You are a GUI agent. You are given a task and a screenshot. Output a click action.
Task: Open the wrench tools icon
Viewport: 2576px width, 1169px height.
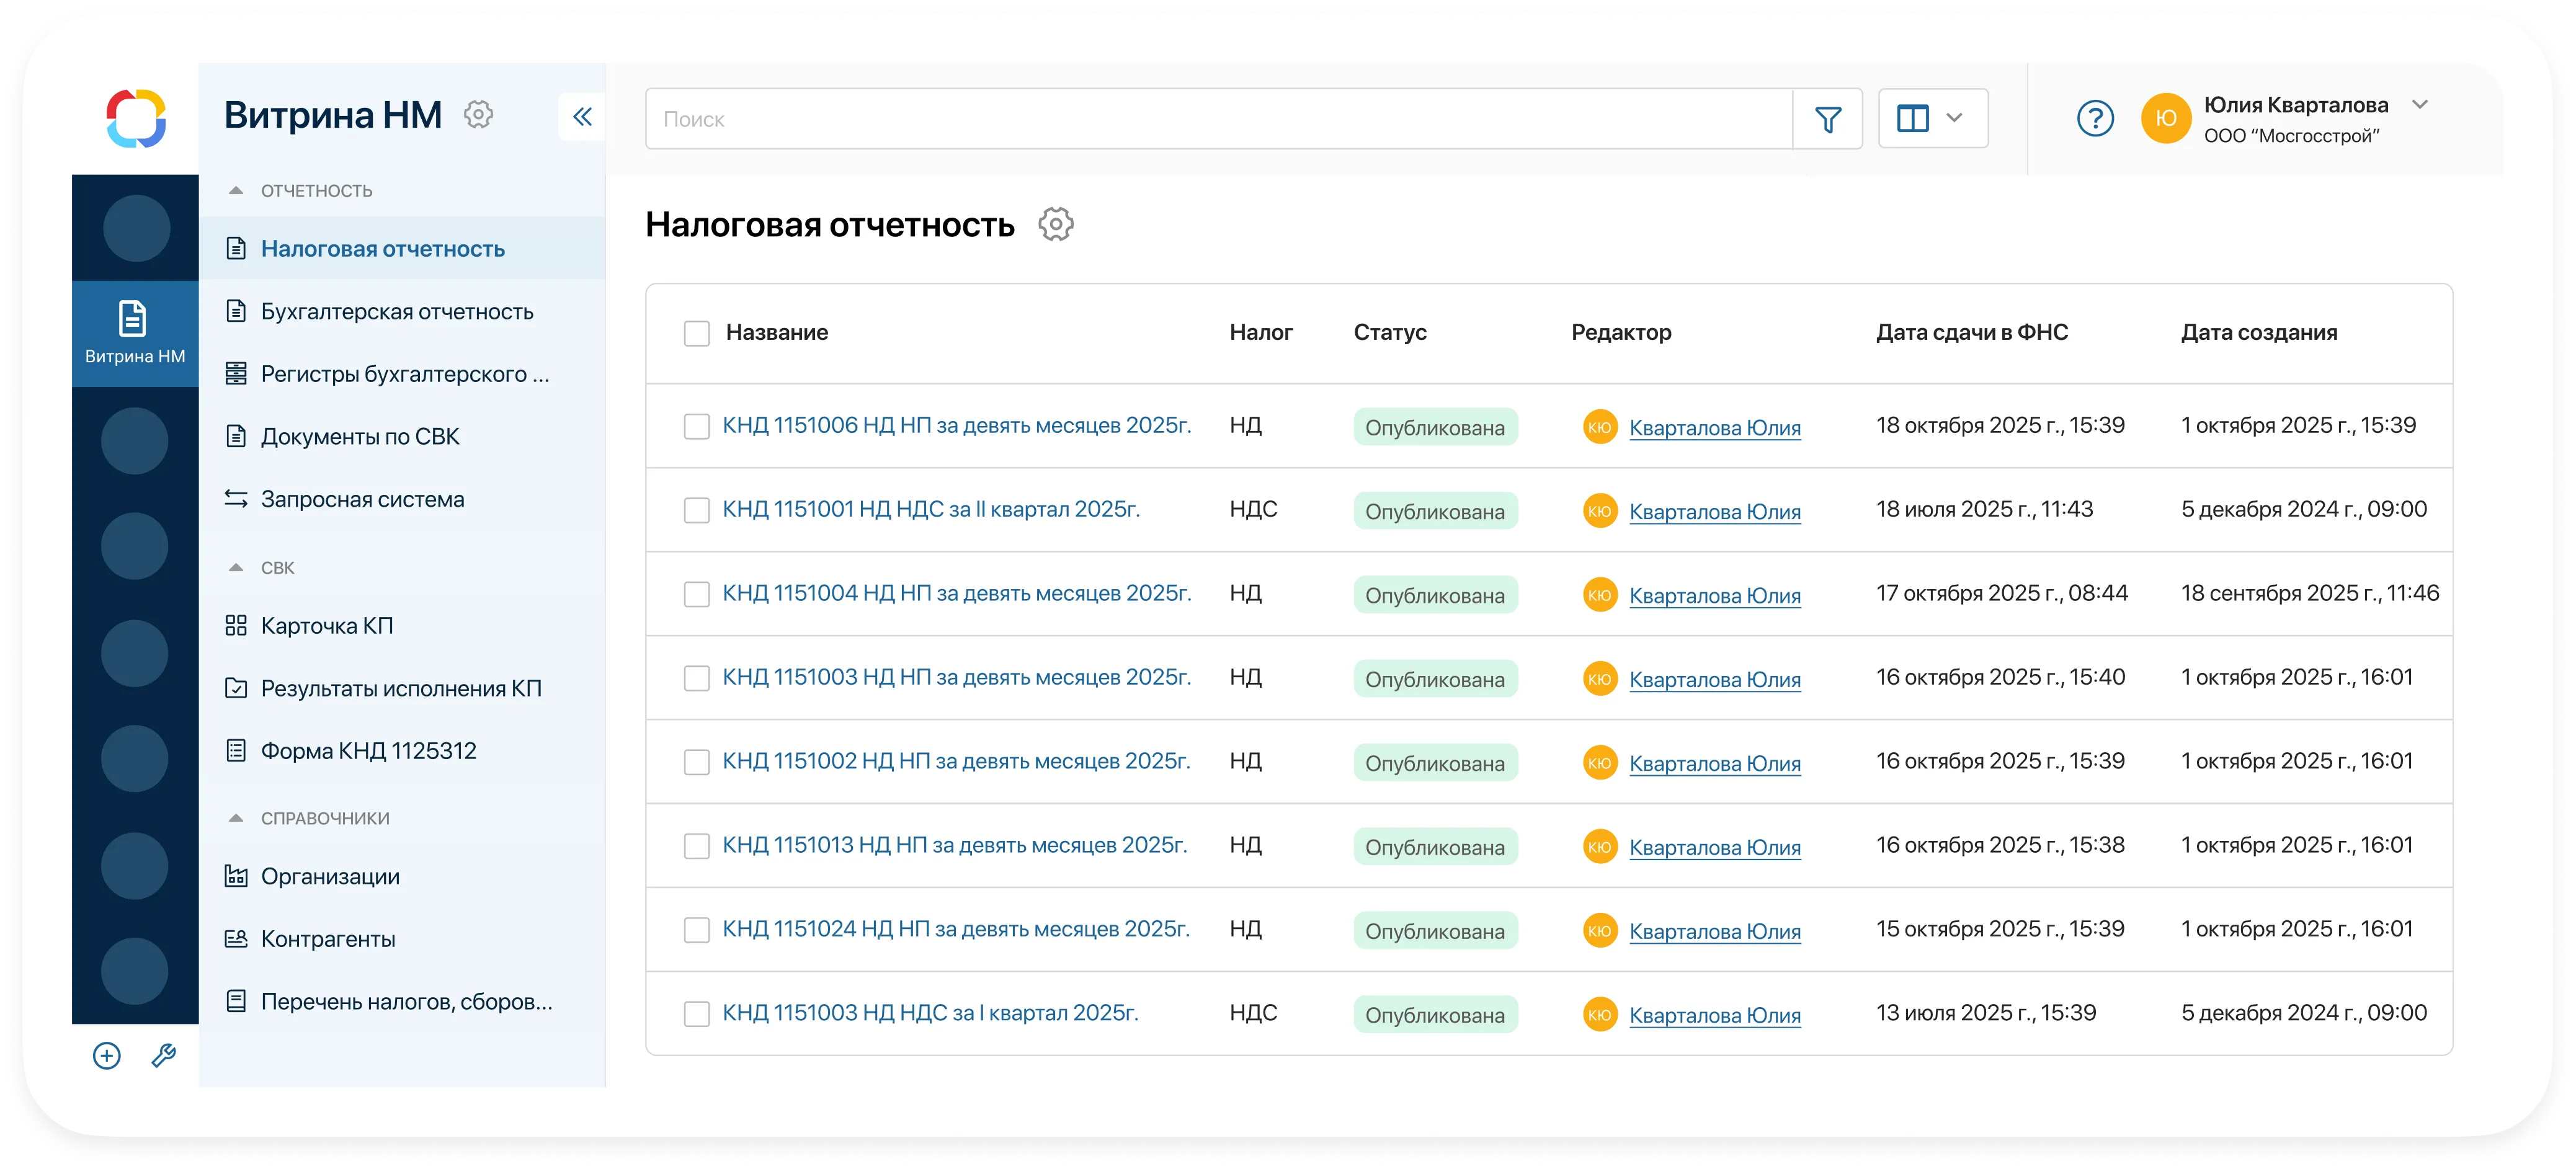[164, 1055]
